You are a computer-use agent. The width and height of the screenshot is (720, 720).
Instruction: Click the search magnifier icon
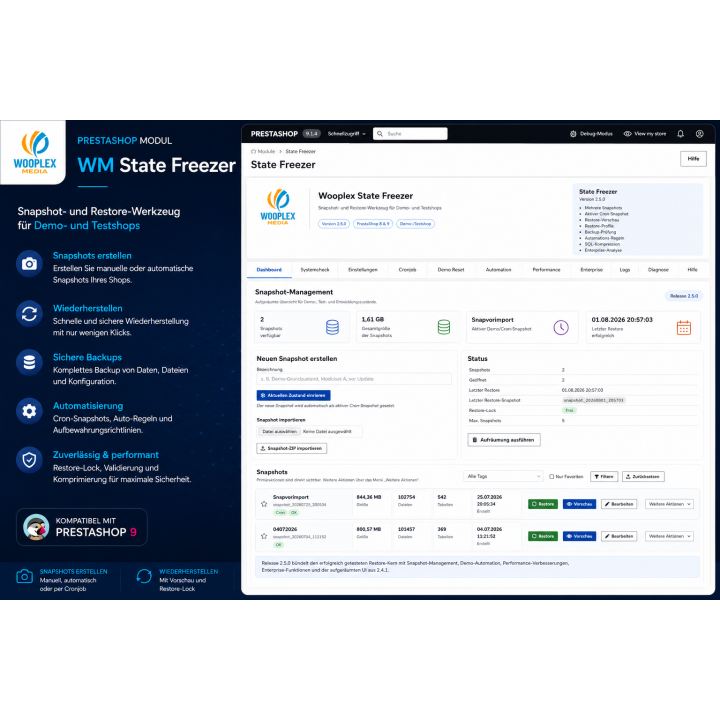pos(380,134)
